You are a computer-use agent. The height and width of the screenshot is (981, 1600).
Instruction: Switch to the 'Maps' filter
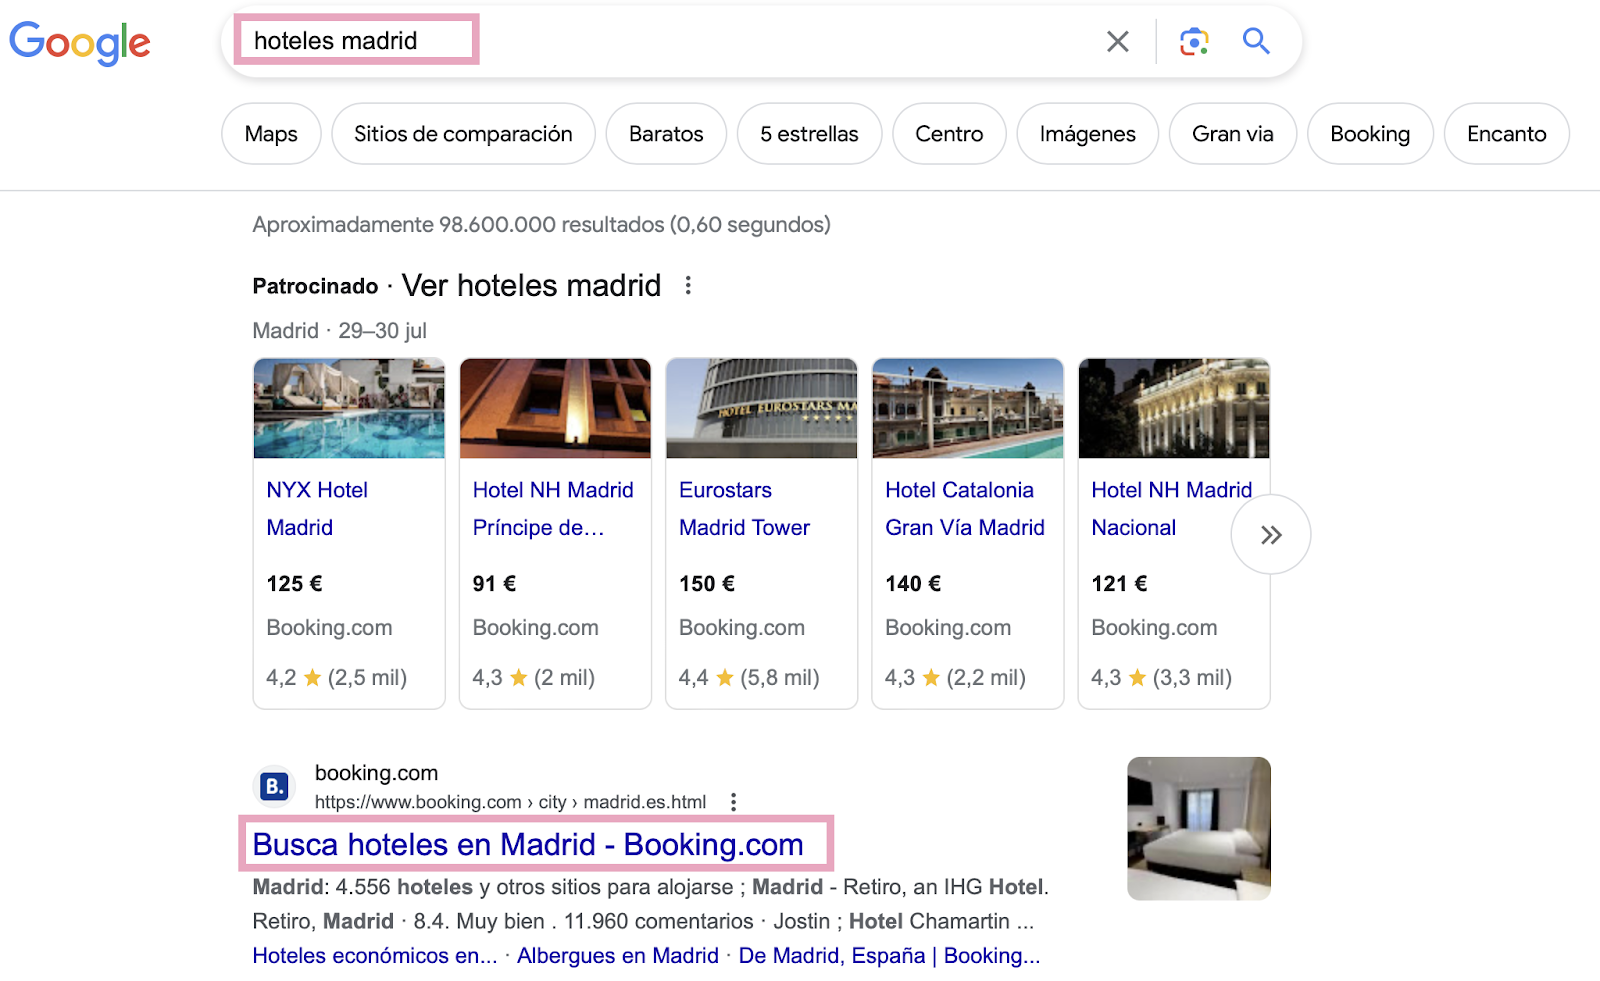pos(270,133)
